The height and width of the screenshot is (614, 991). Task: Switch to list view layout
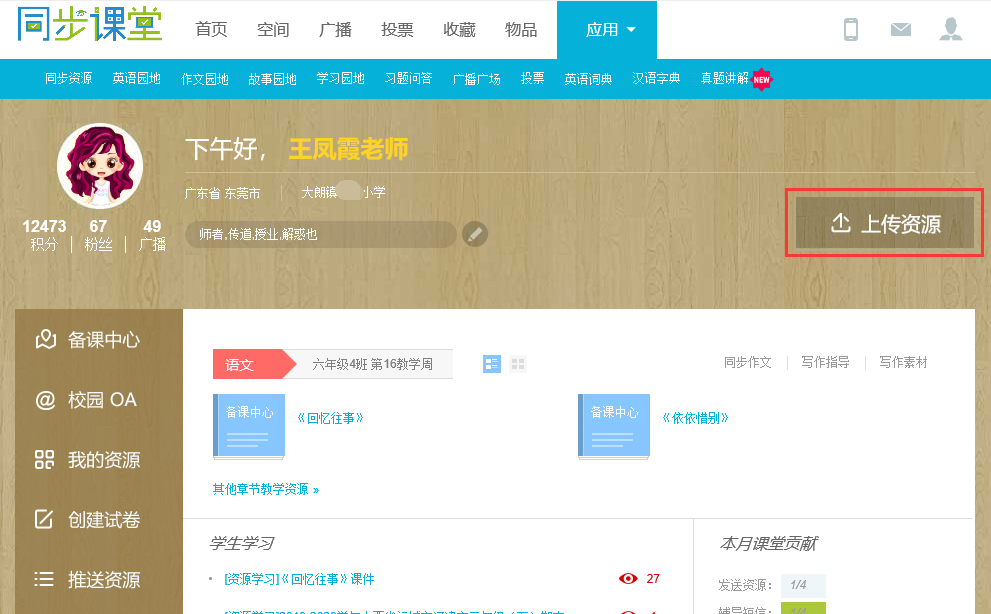[x=492, y=364]
